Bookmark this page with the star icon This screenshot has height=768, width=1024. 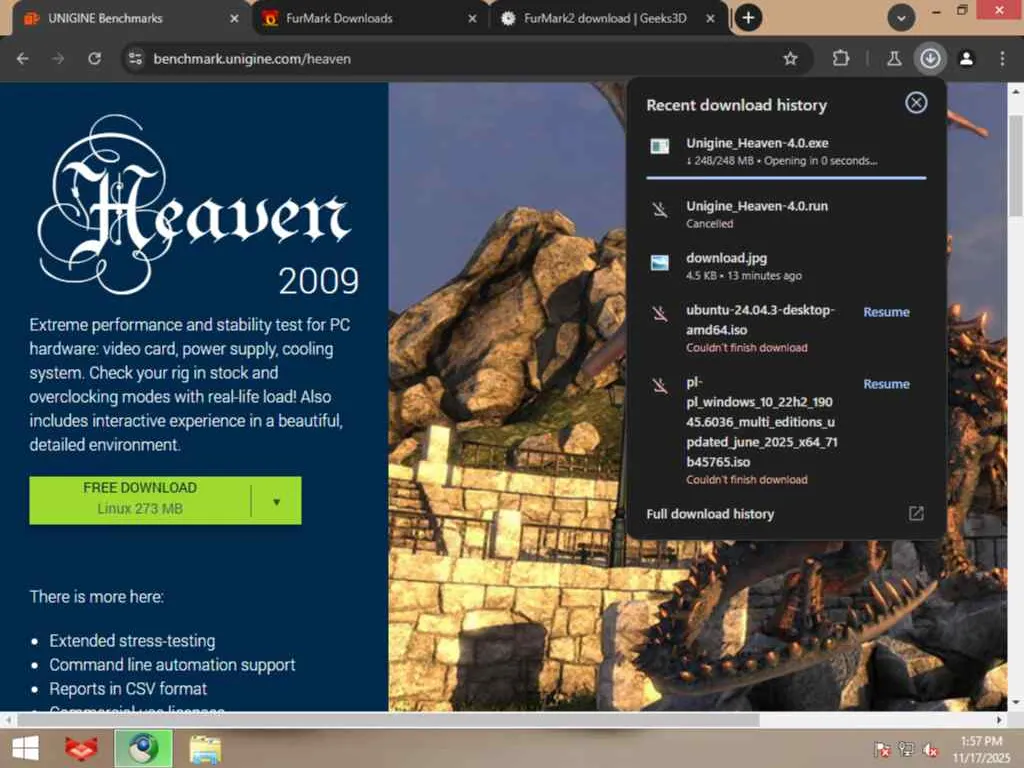[790, 59]
